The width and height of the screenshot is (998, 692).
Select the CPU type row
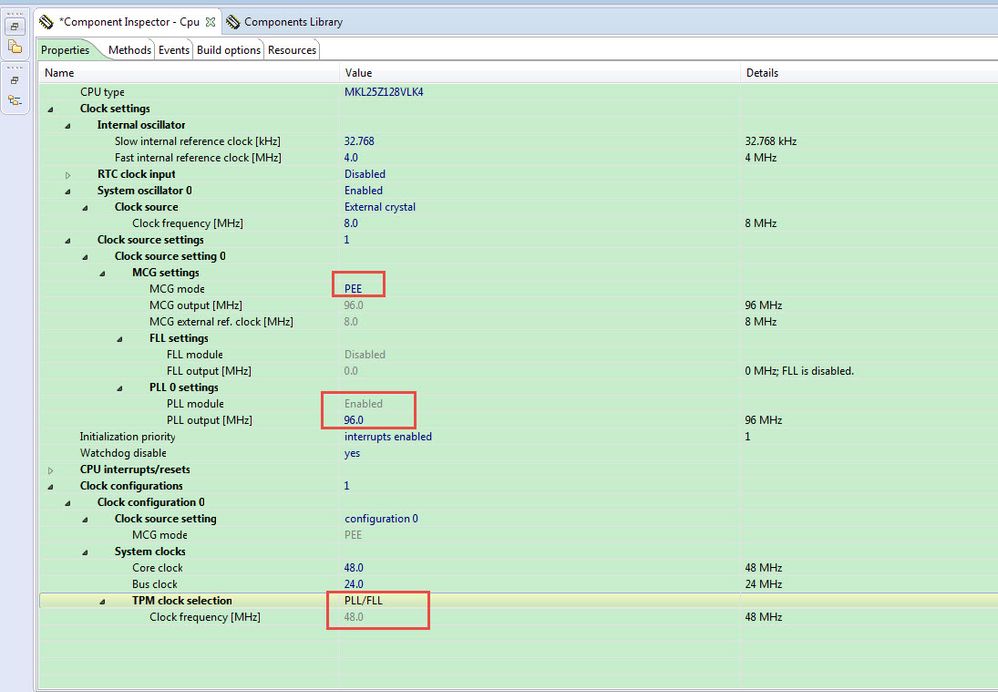click(518, 92)
